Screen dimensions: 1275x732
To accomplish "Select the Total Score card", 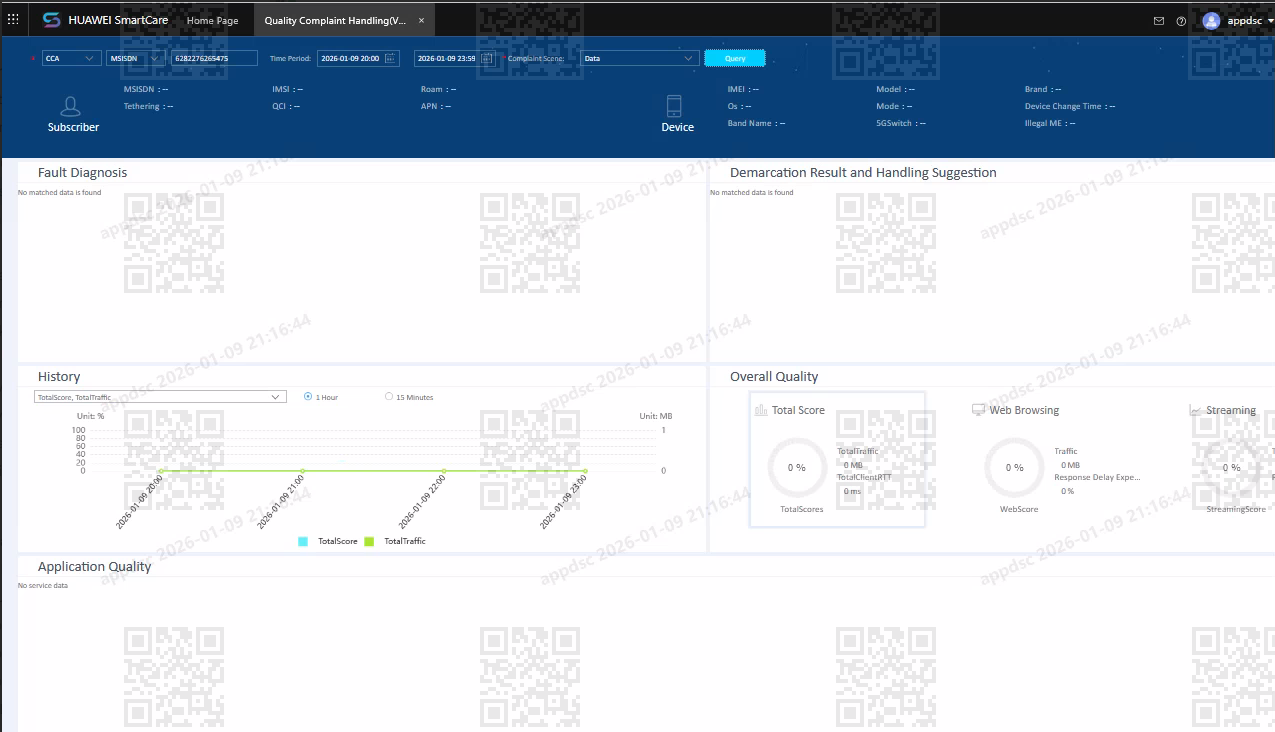I will (837, 459).
